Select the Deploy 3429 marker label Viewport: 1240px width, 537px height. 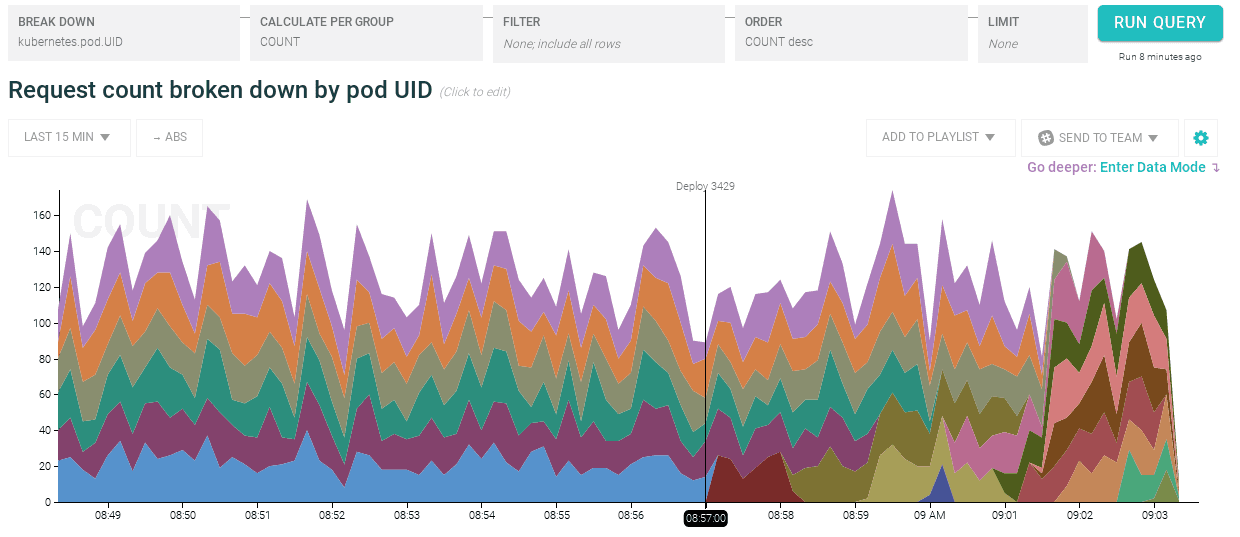point(705,186)
